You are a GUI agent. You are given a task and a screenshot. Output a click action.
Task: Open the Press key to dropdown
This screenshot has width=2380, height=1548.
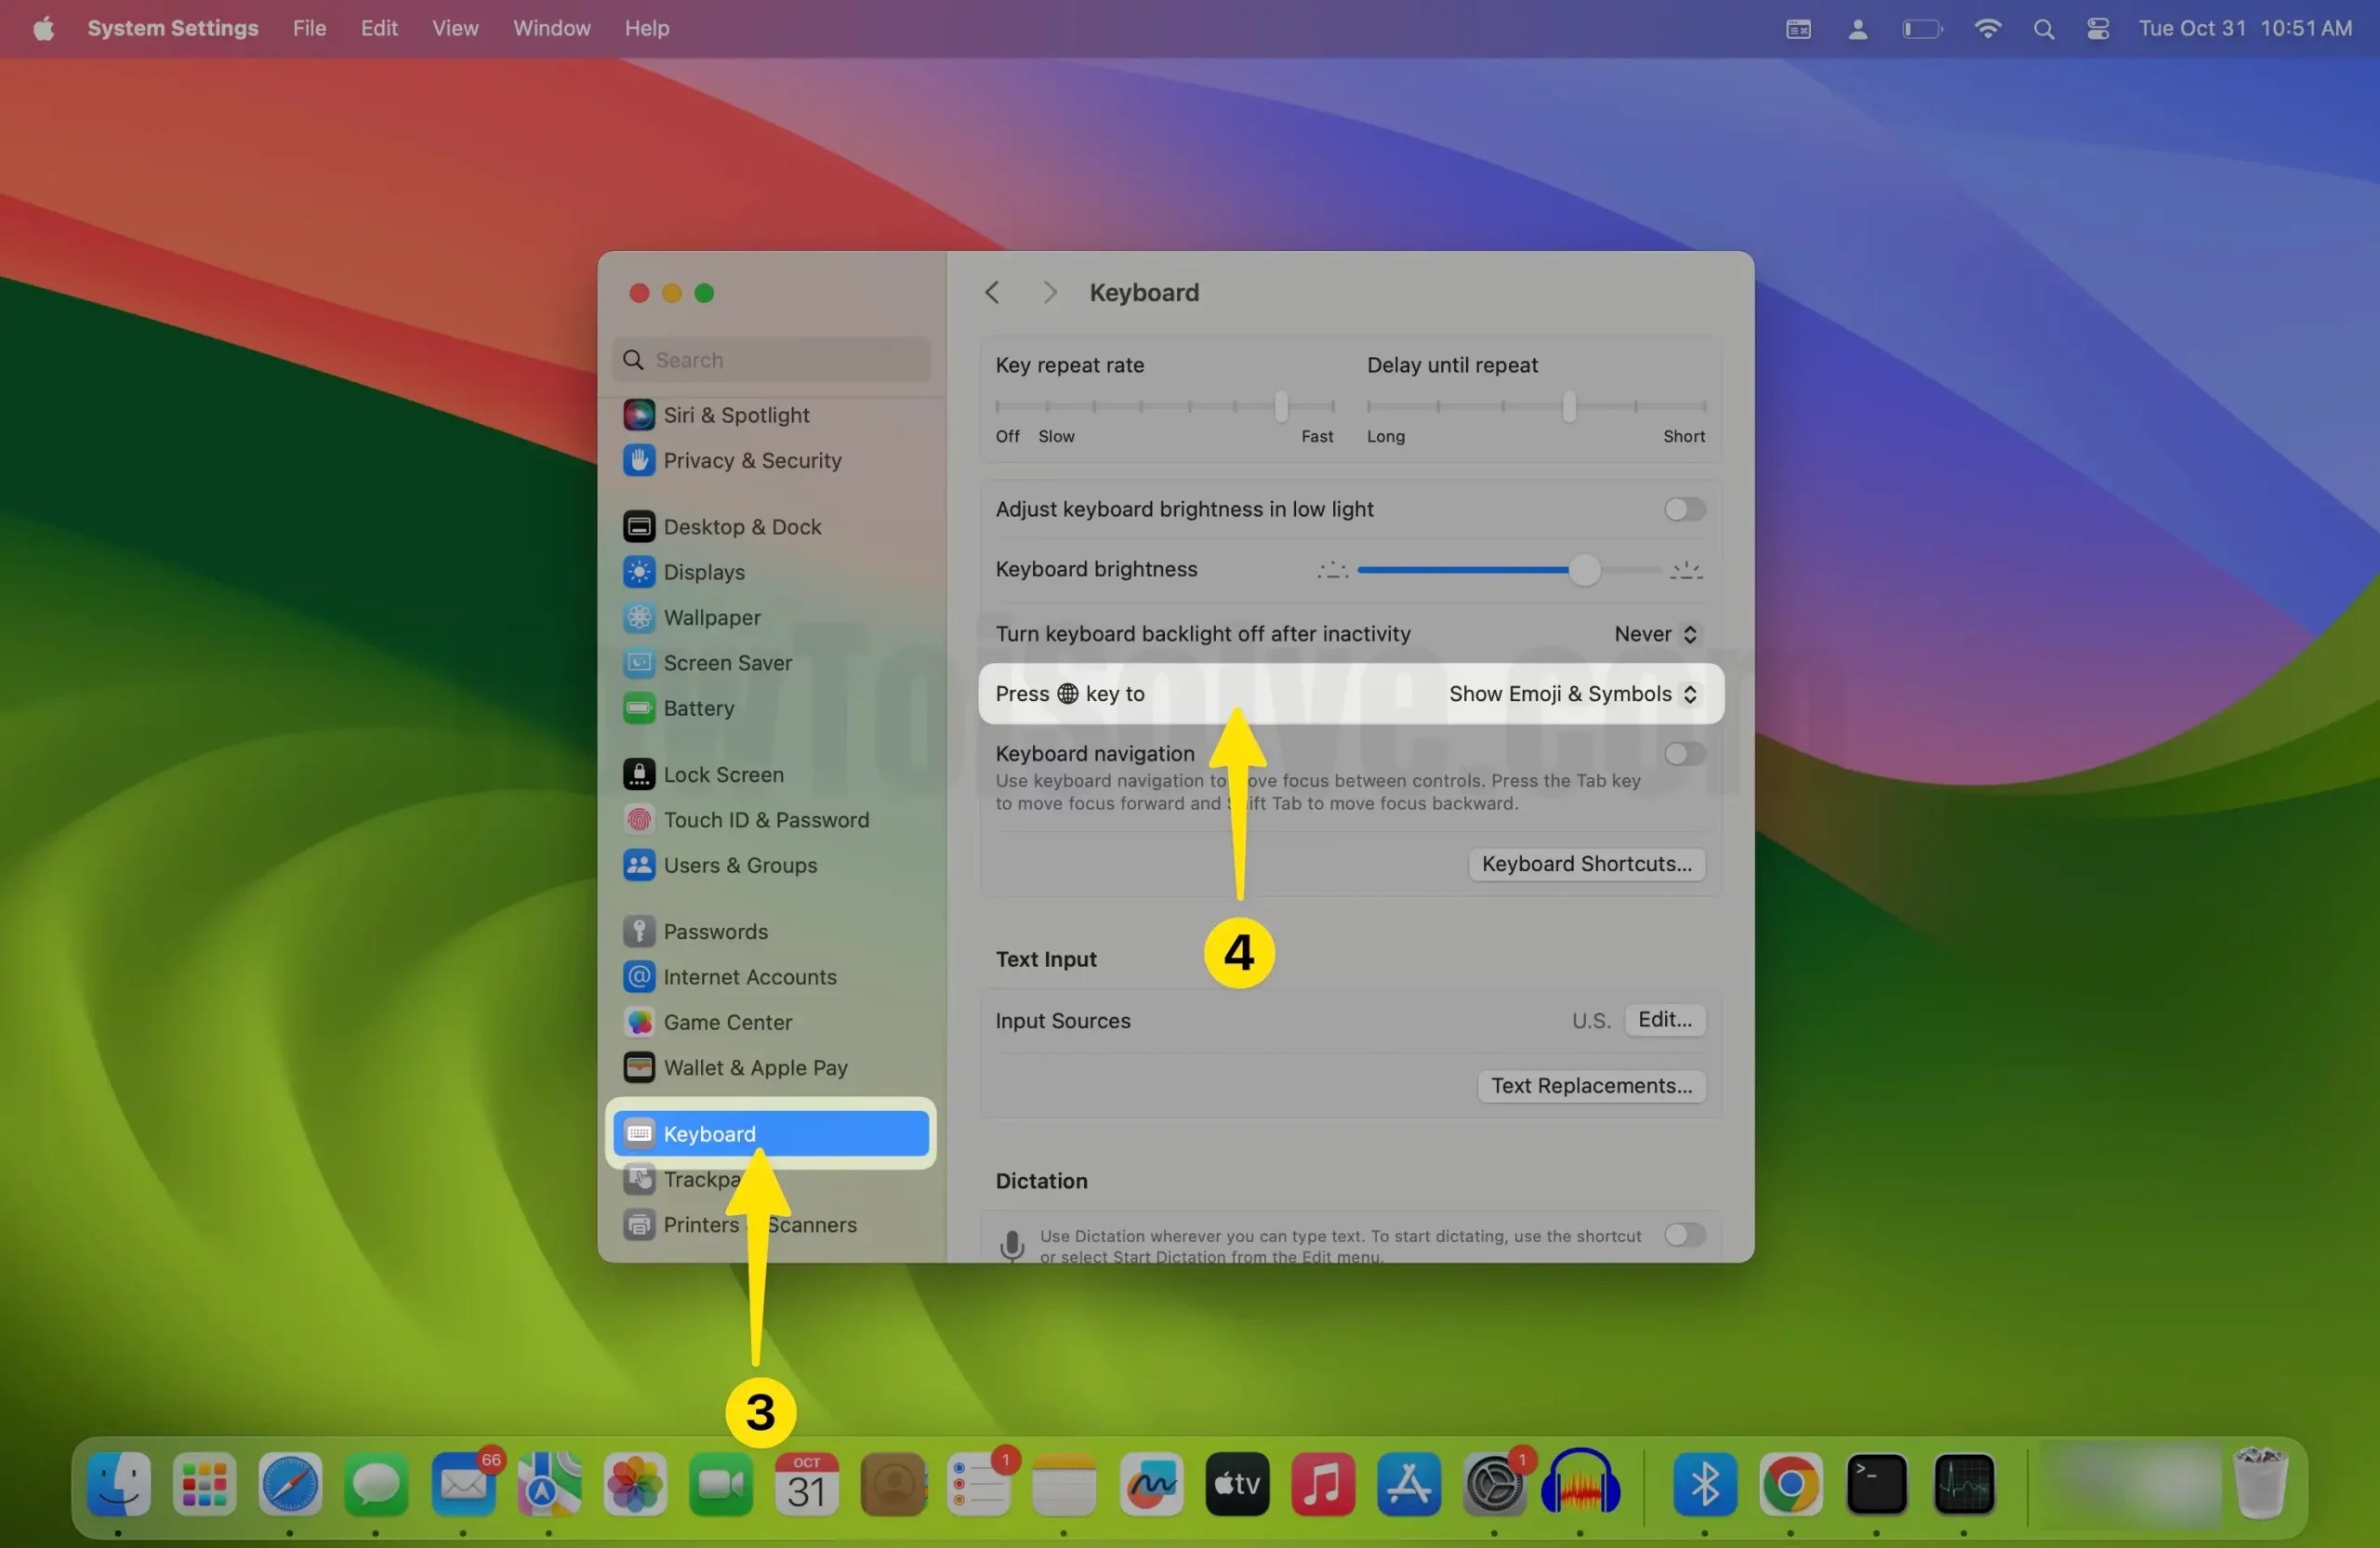point(1571,693)
